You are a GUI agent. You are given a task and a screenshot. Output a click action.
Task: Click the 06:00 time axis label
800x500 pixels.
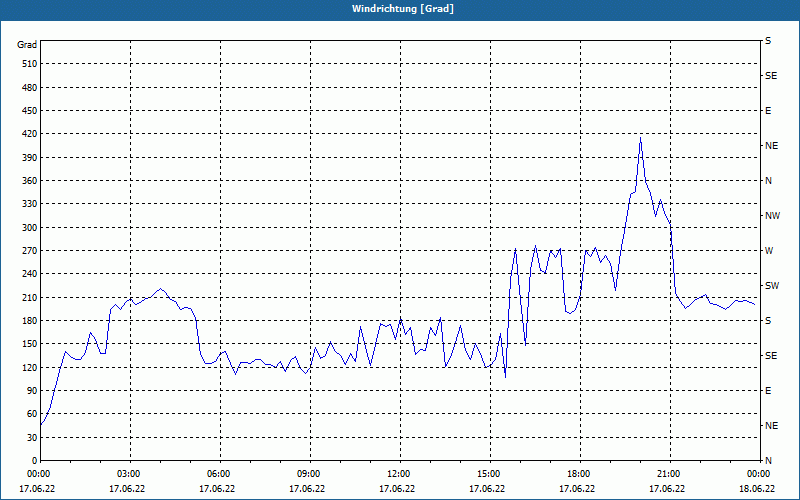coord(219,474)
